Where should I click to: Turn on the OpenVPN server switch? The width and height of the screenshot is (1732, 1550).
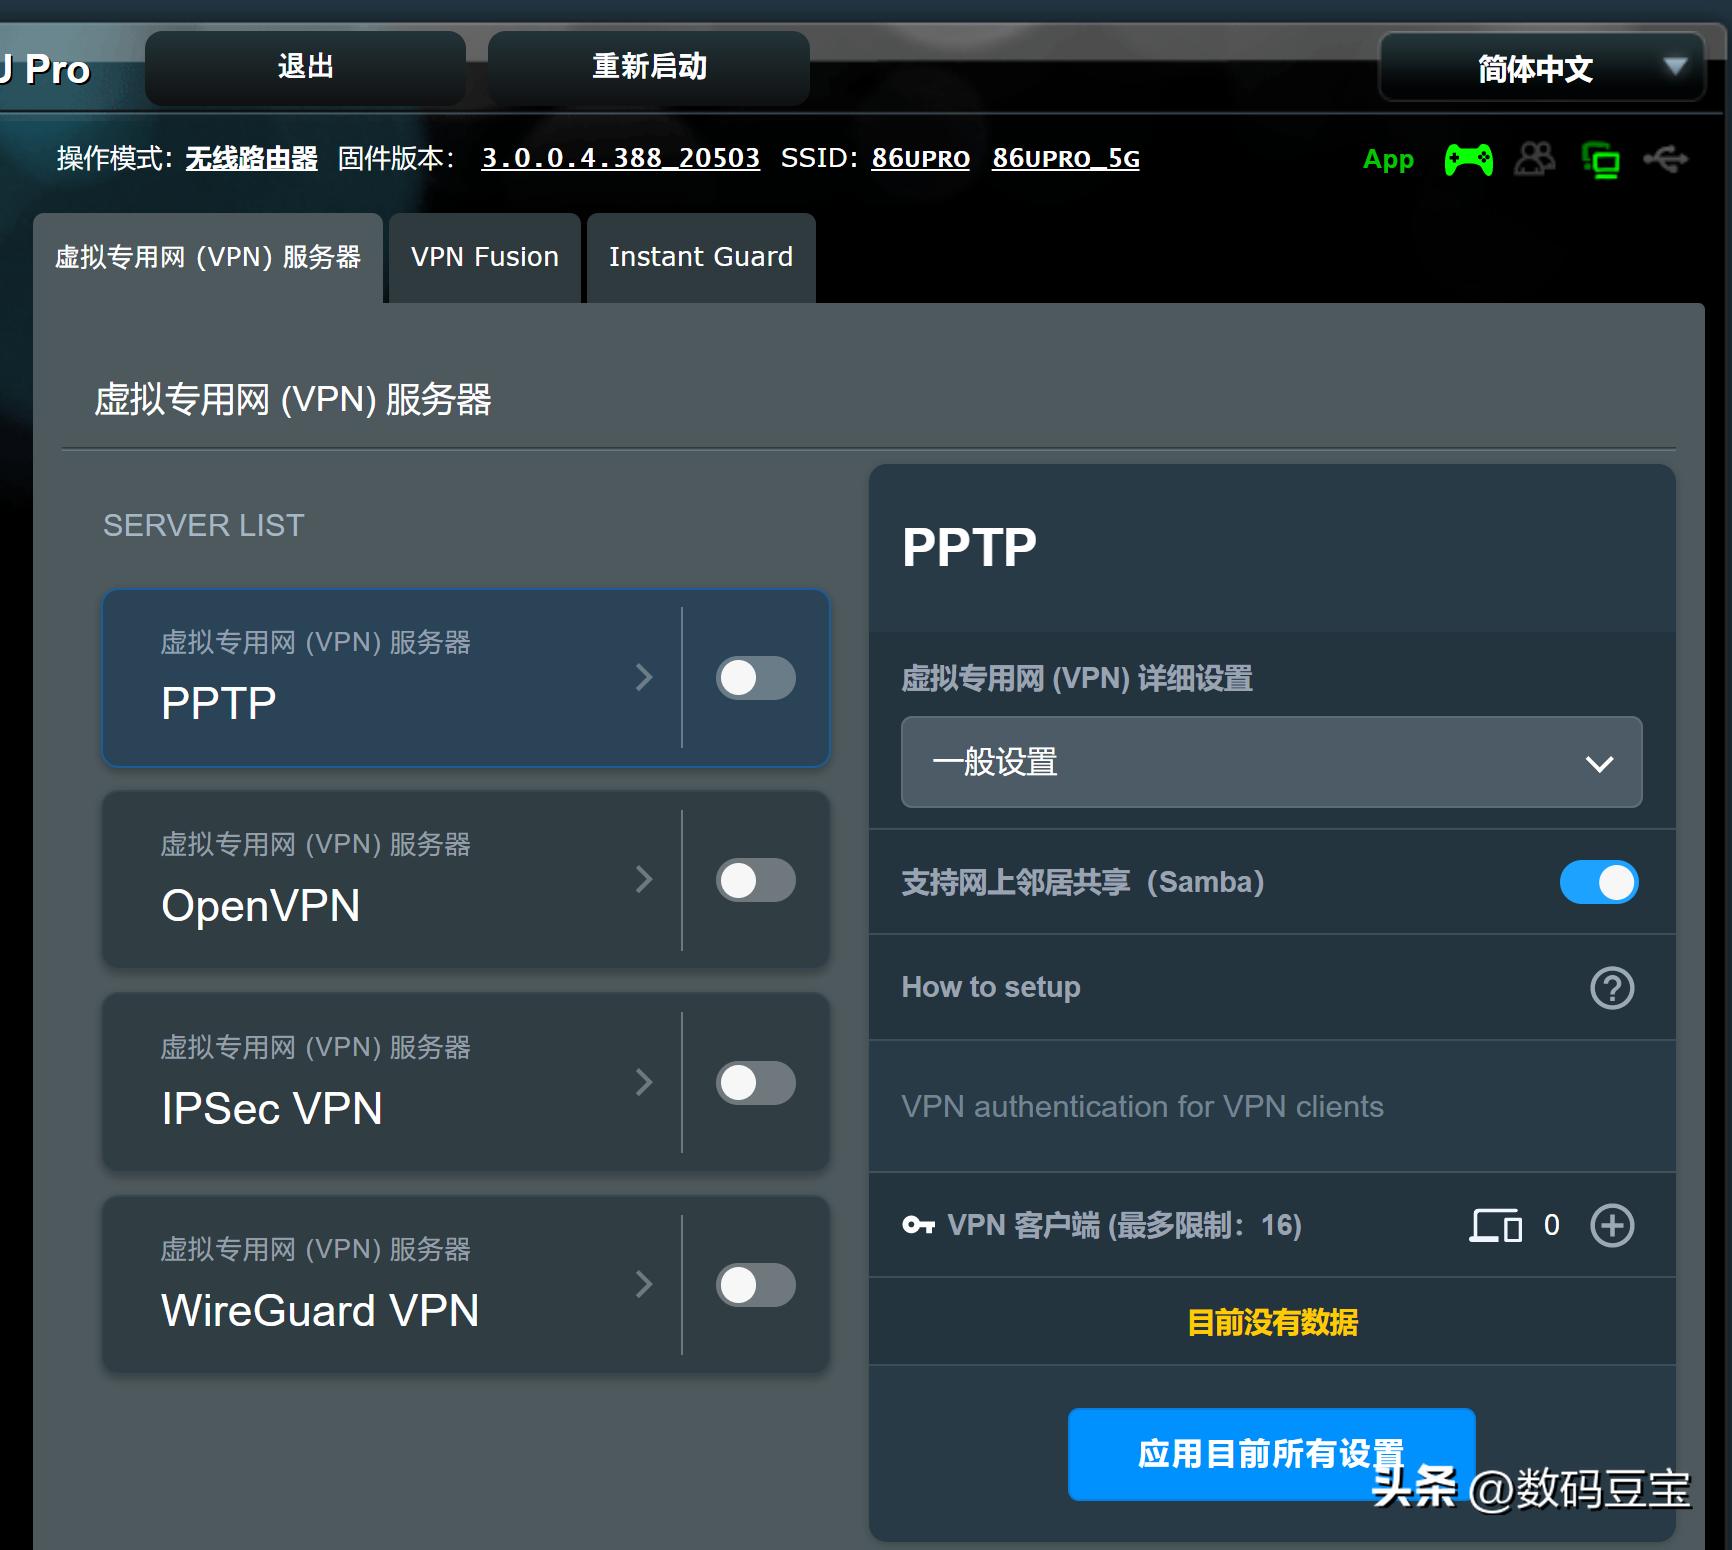tap(755, 880)
